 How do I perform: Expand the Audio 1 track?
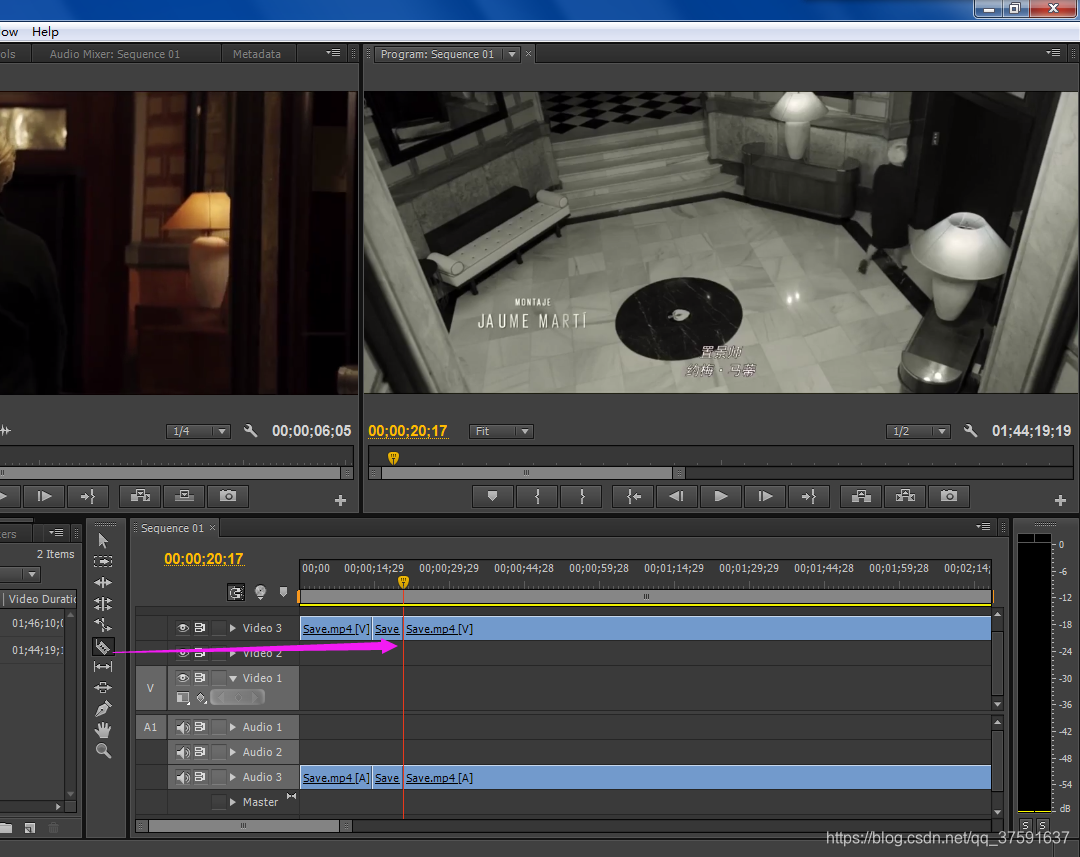[x=233, y=727]
